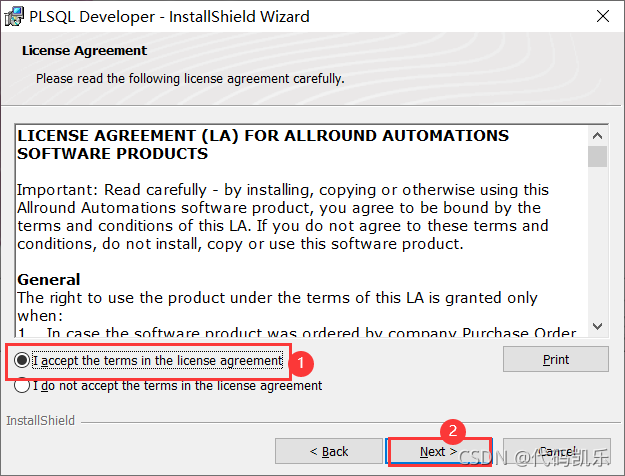Click the PLSQL Developer installer icon in title bar
Screen dimensions: 625x476
14,17
